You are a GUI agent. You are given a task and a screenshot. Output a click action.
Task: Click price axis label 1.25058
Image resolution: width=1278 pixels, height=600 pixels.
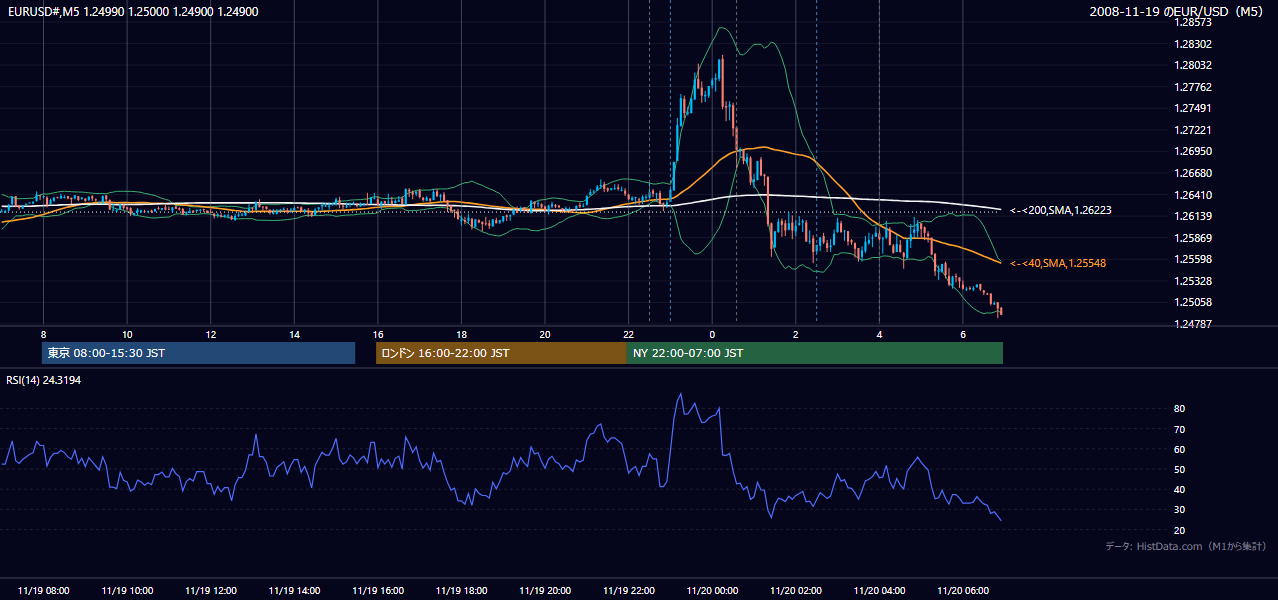click(x=1195, y=302)
